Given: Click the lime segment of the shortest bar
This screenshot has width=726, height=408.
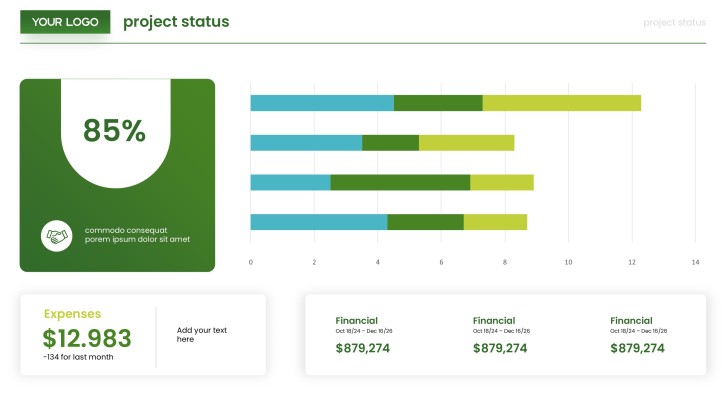Looking at the screenshot, I should tap(467, 143).
